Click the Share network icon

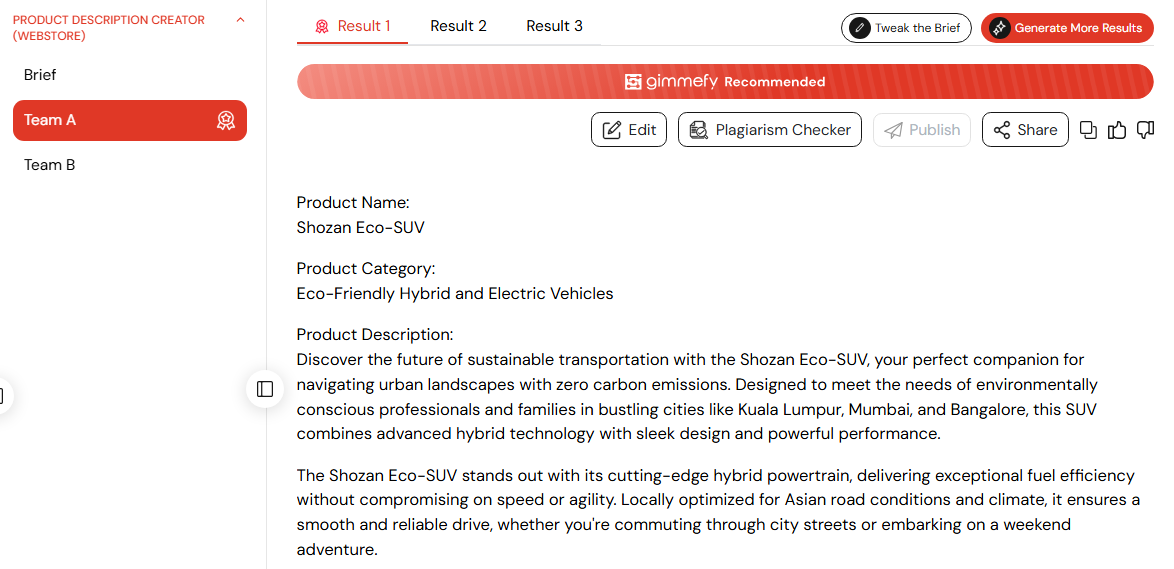pyautogui.click(x=1002, y=130)
